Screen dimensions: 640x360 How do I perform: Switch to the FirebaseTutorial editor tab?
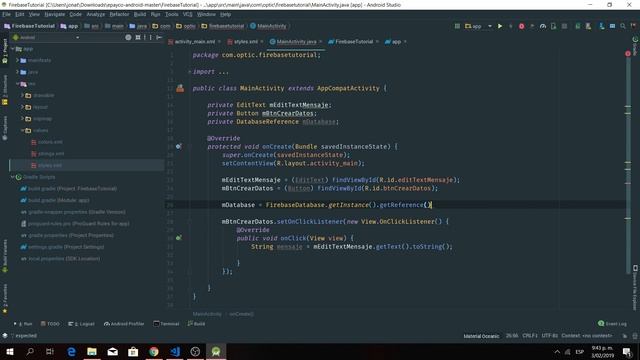click(x=353, y=42)
